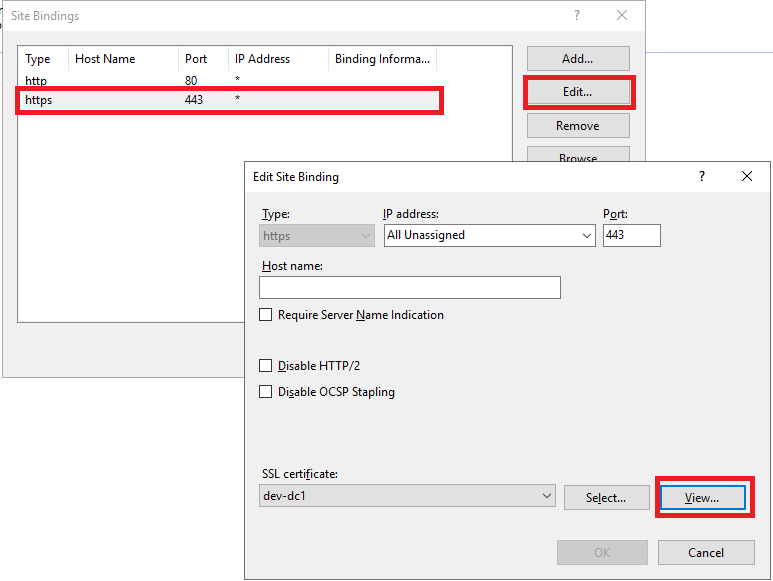
Task: Click the Port field showing 443
Action: tap(631, 235)
